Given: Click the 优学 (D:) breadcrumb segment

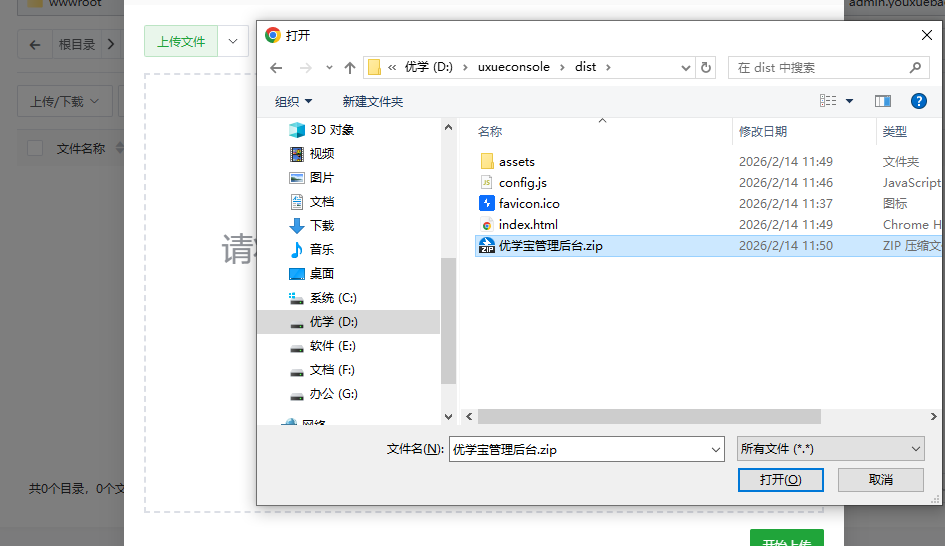Looking at the screenshot, I should tap(429, 67).
